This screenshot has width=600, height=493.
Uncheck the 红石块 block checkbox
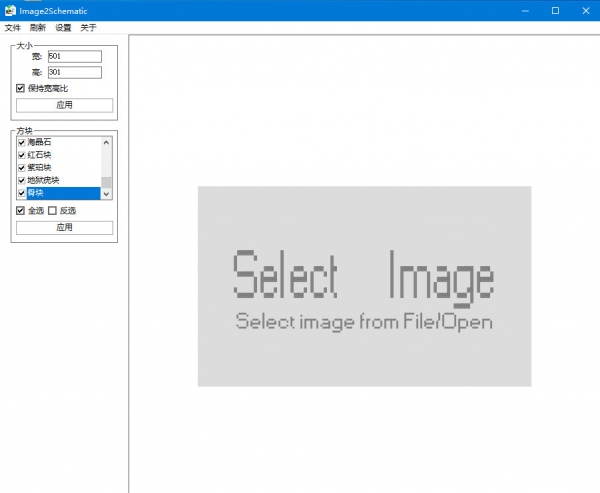click(22, 155)
